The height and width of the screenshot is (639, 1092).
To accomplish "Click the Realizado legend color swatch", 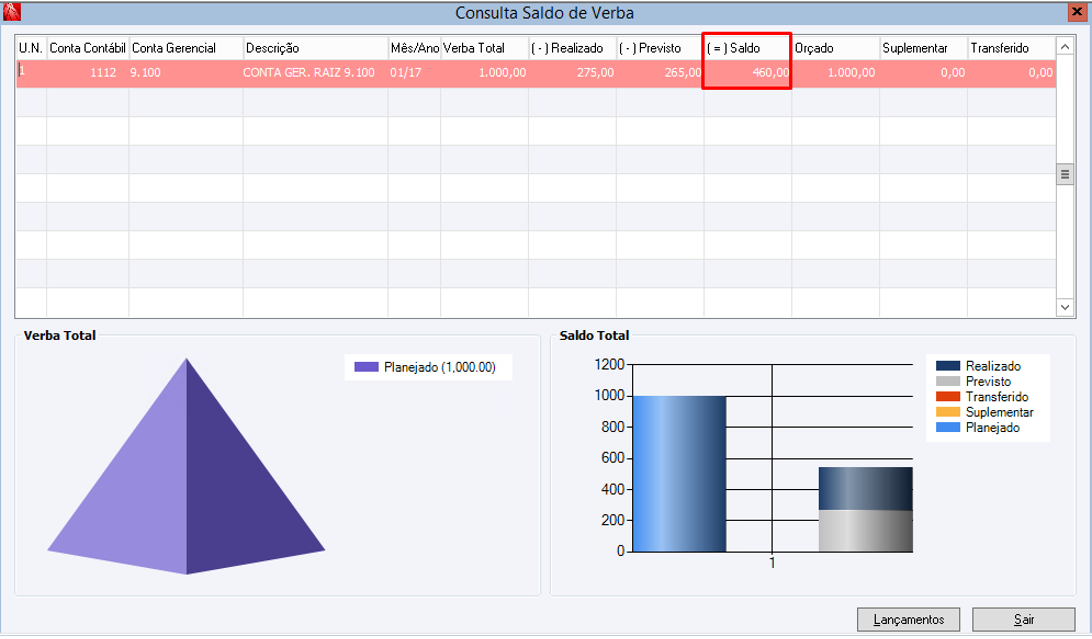I will (948, 366).
